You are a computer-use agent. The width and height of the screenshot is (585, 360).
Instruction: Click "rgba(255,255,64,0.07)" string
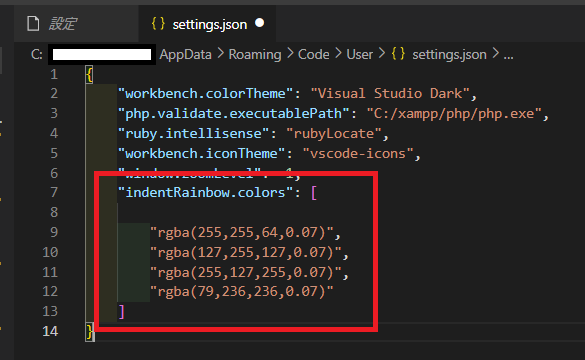242,232
